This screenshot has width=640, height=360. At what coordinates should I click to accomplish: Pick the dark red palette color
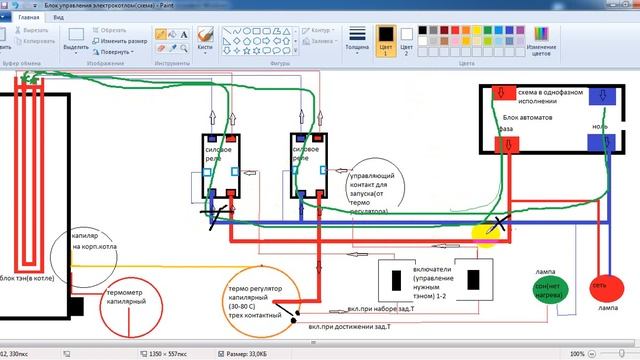click(444, 30)
